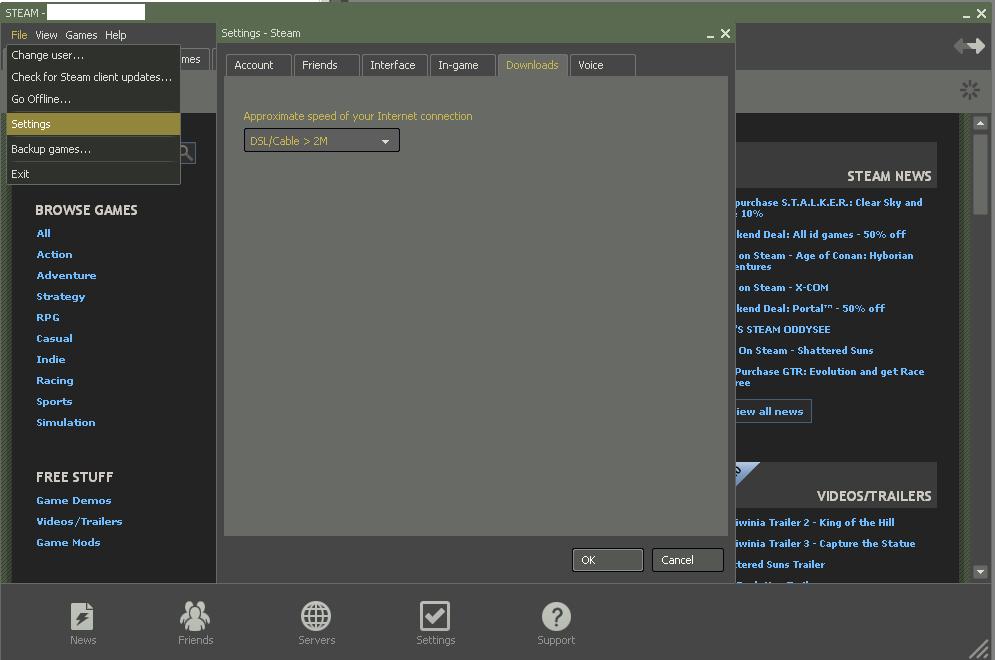Viewport: 995px width, 660px height.
Task: Open All id games 50% off news
Action: 820,234
